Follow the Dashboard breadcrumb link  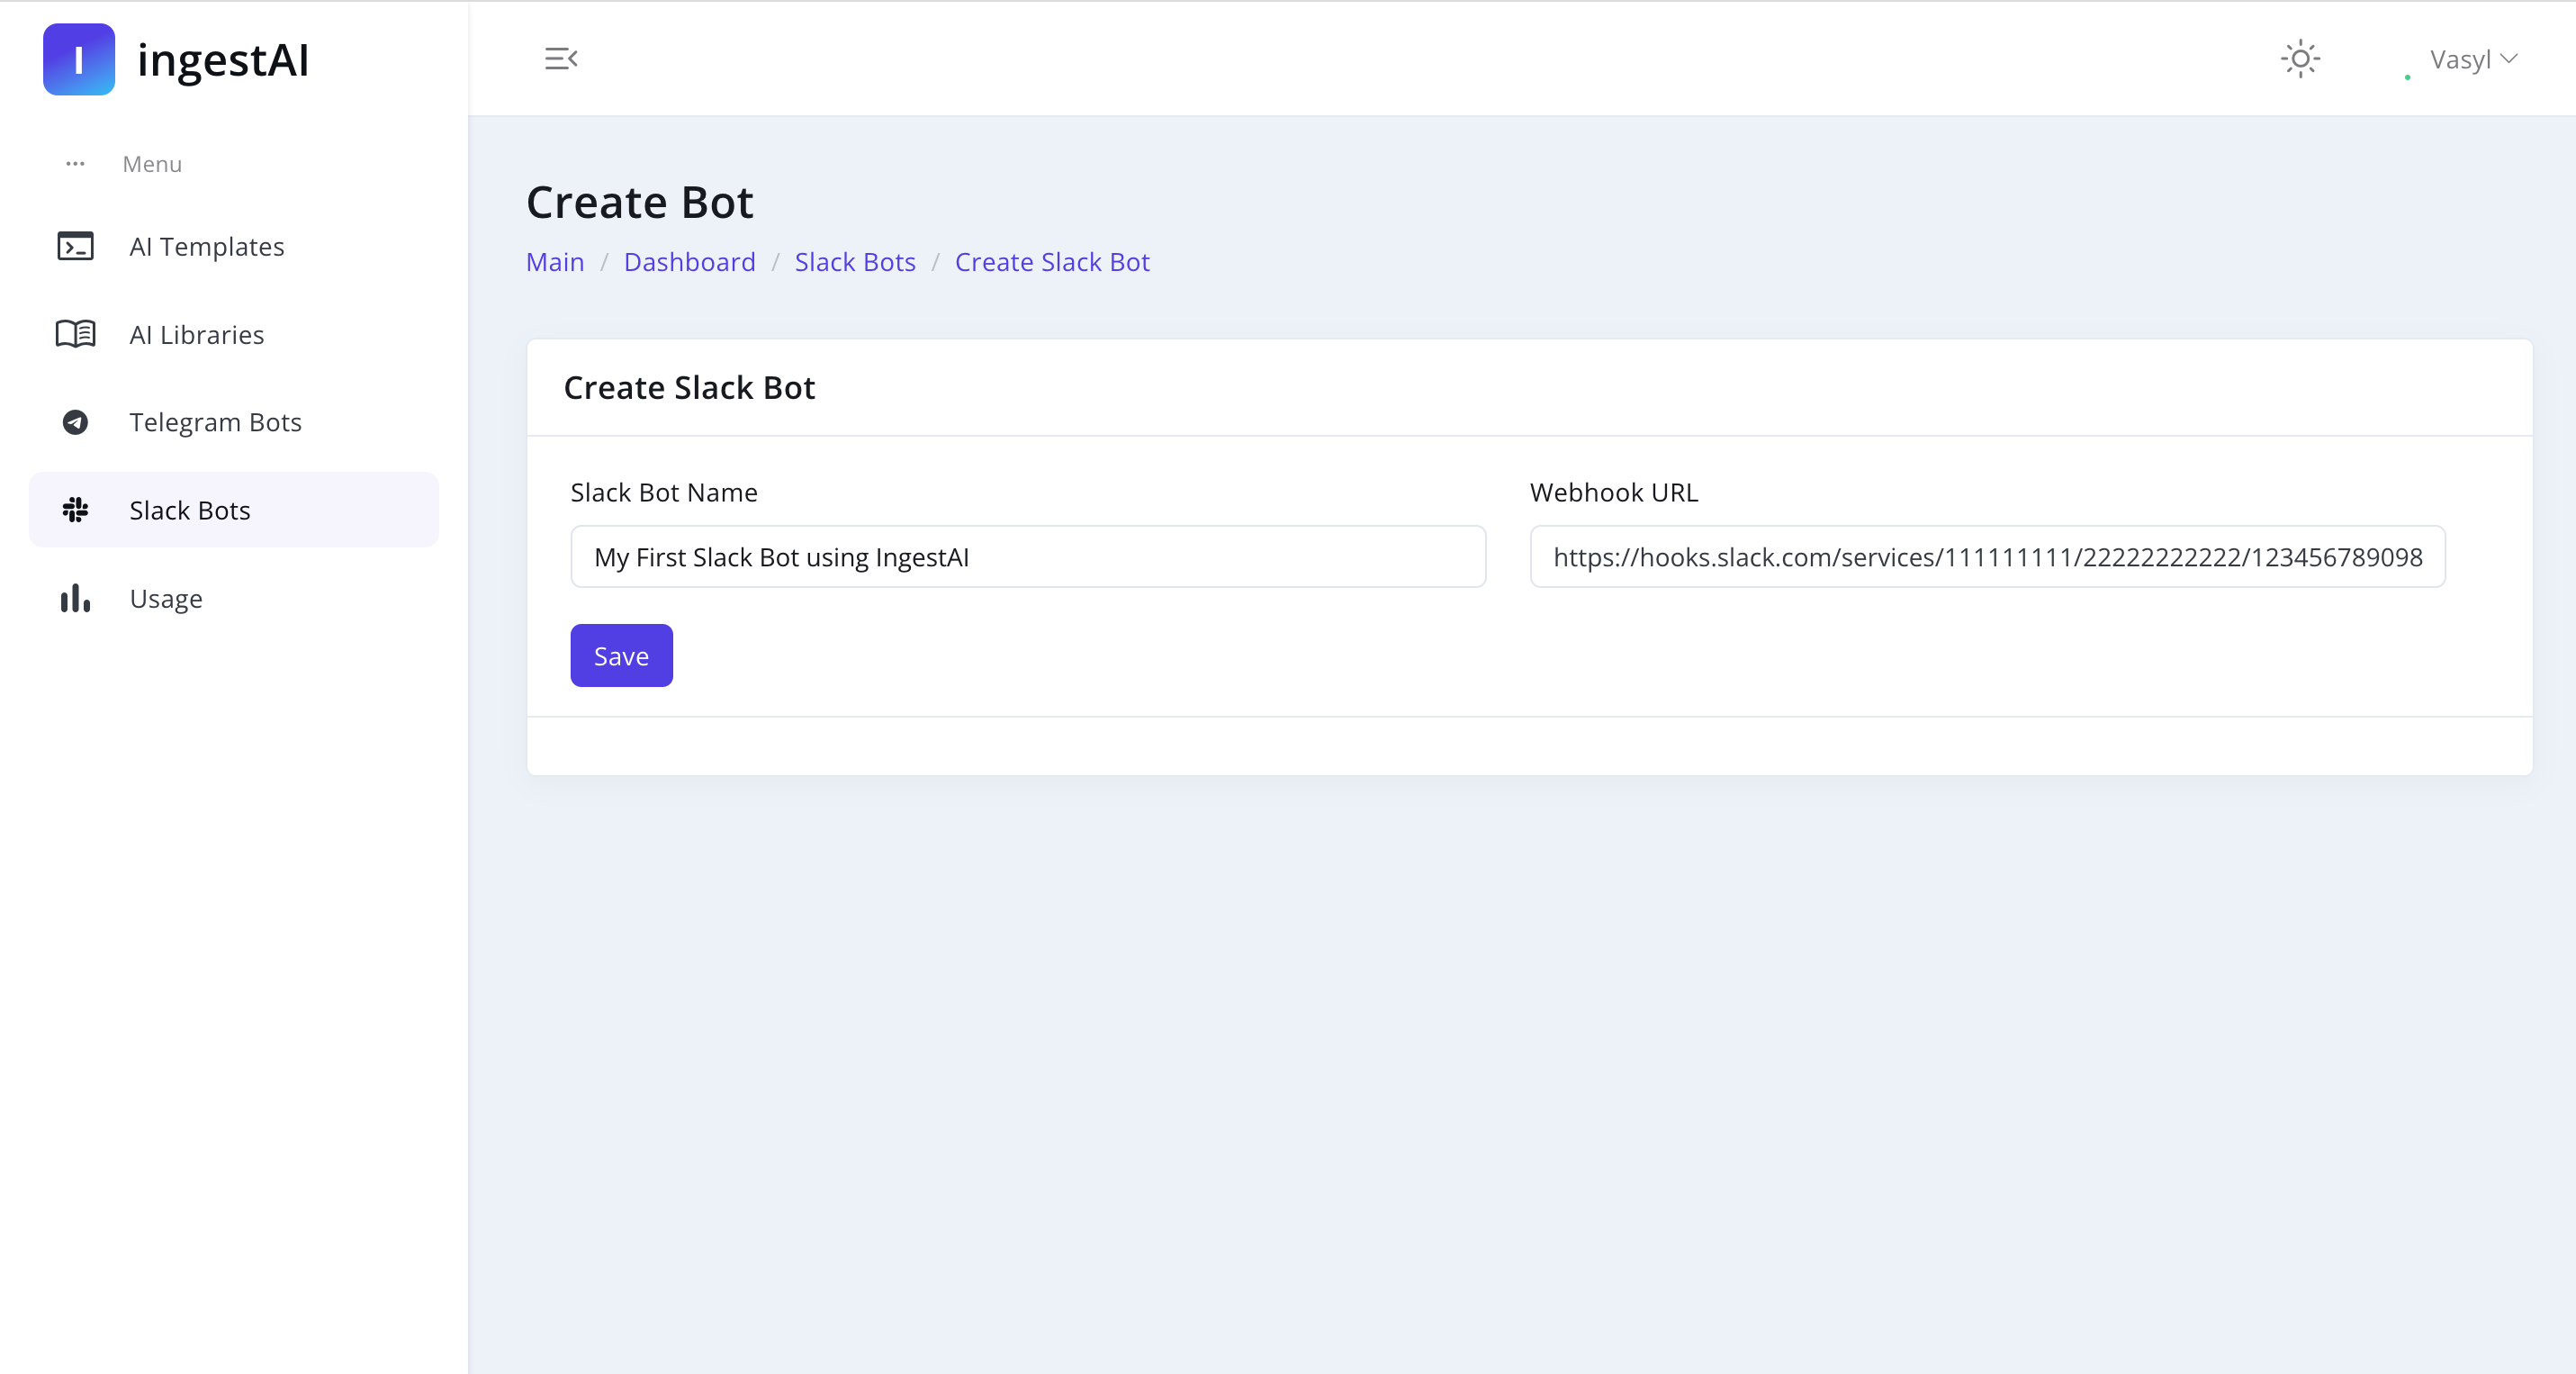[x=690, y=262]
